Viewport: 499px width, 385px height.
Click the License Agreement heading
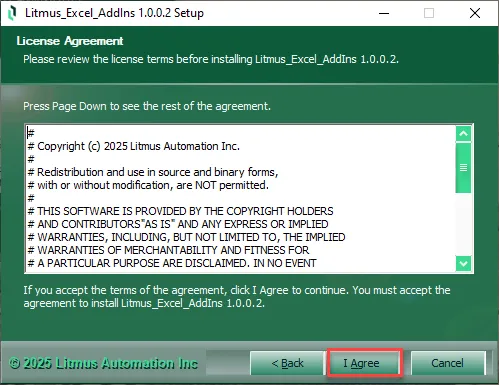click(70, 41)
